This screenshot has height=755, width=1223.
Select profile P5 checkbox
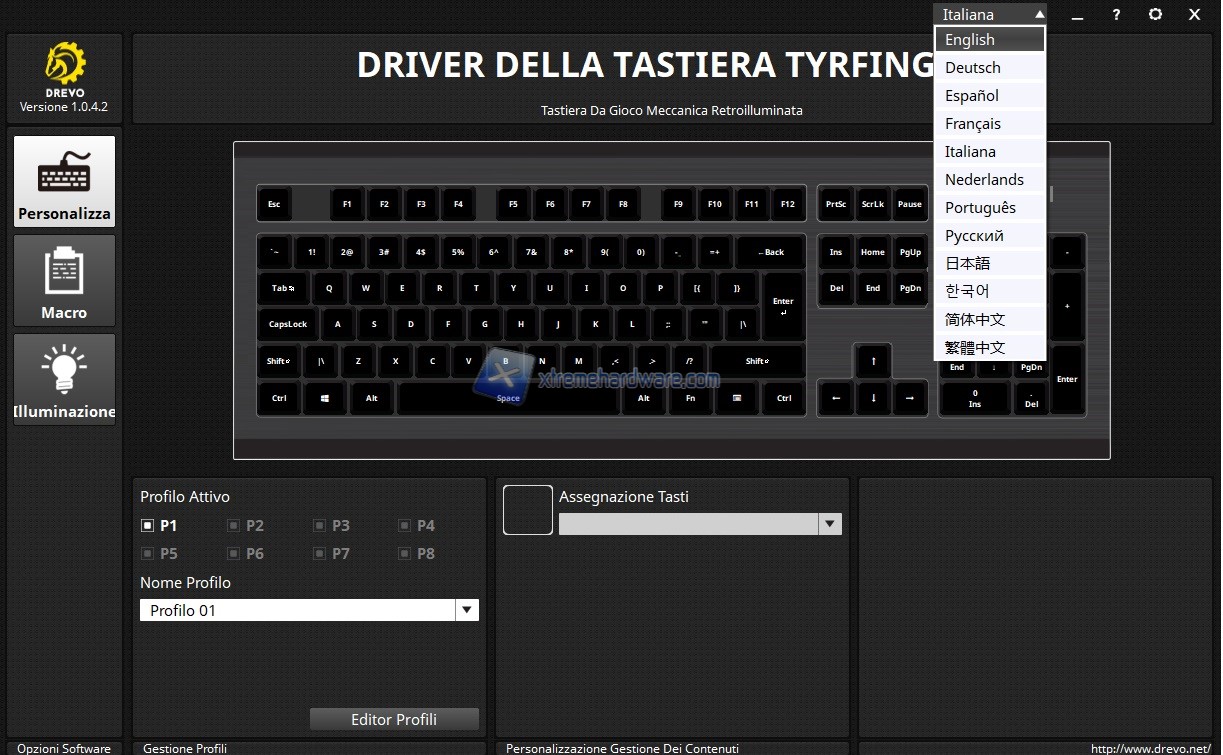pyautogui.click(x=148, y=553)
